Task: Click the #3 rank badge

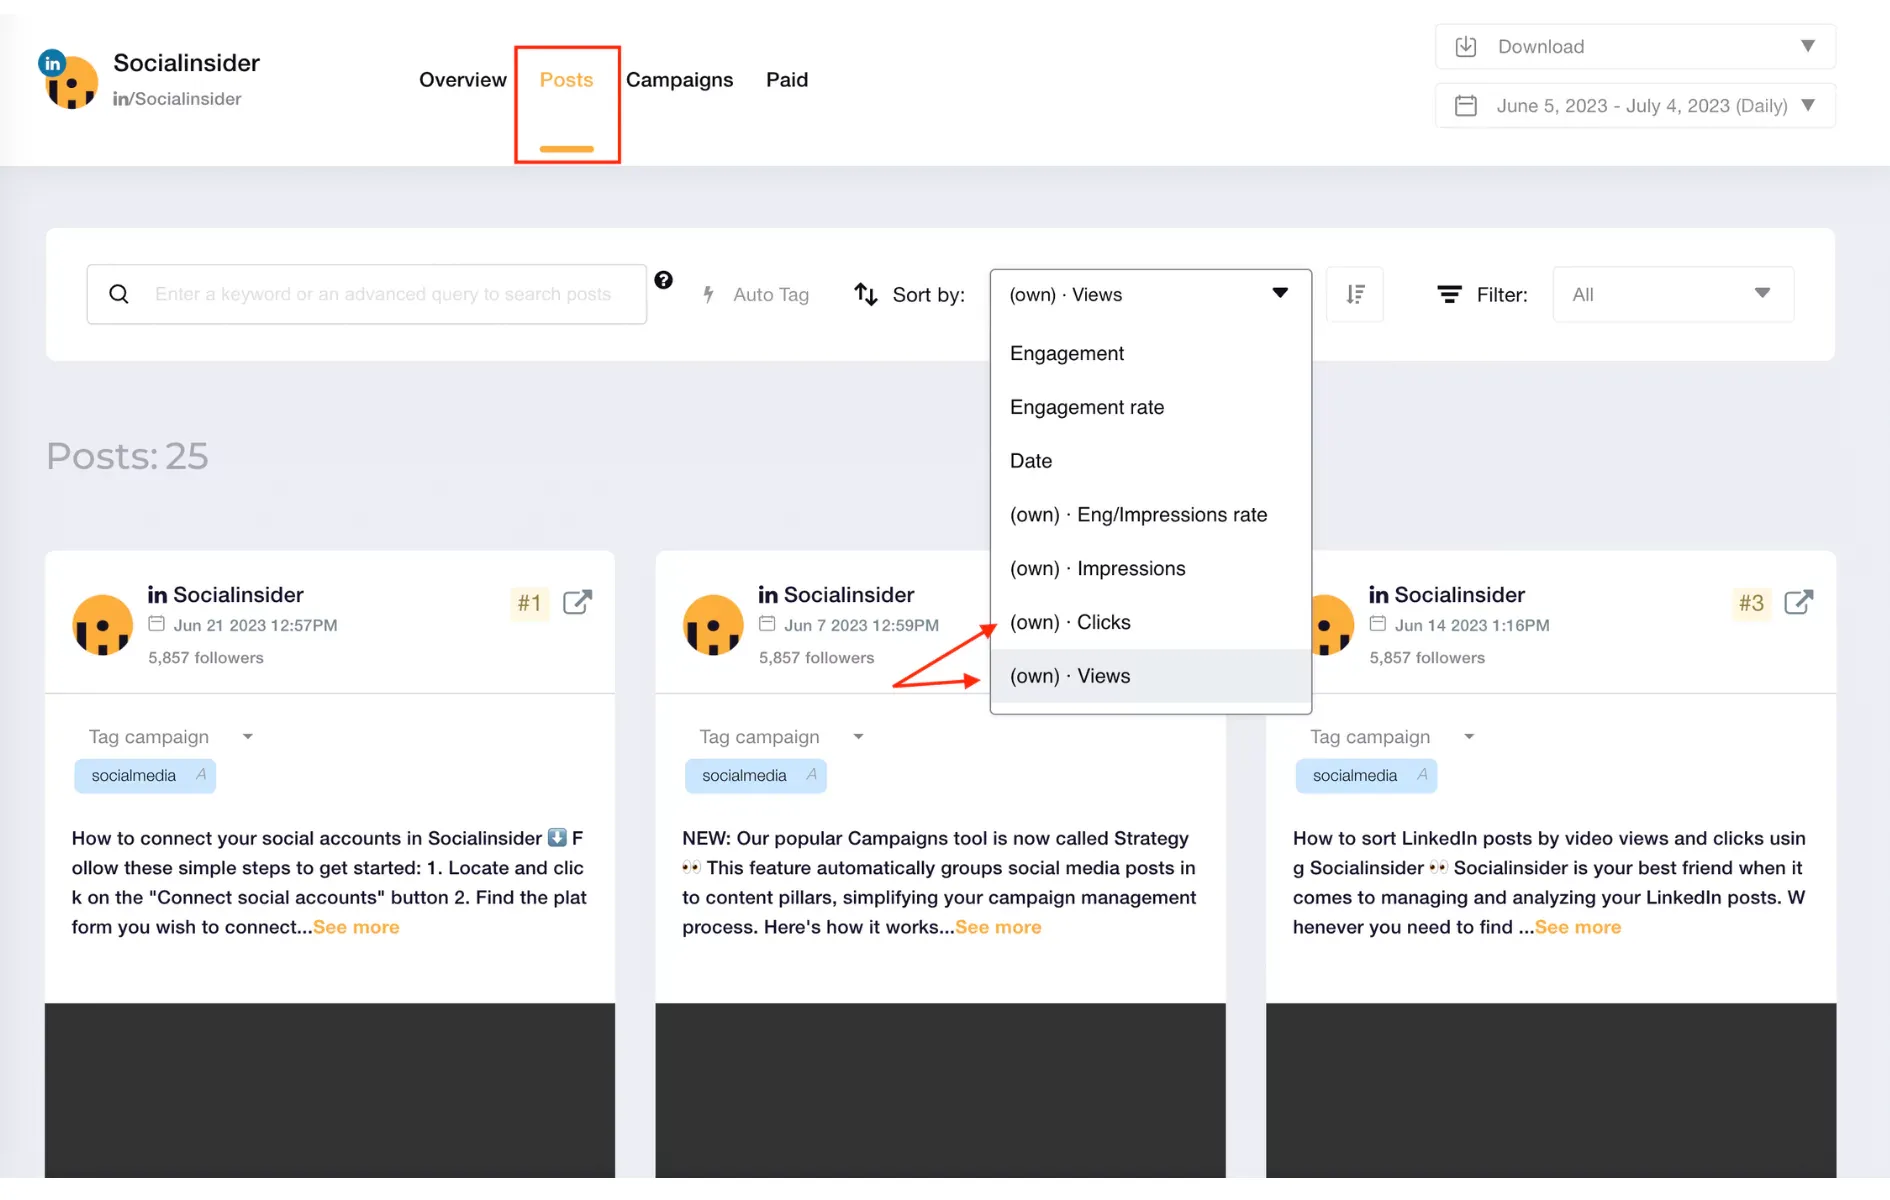Action: click(1751, 604)
